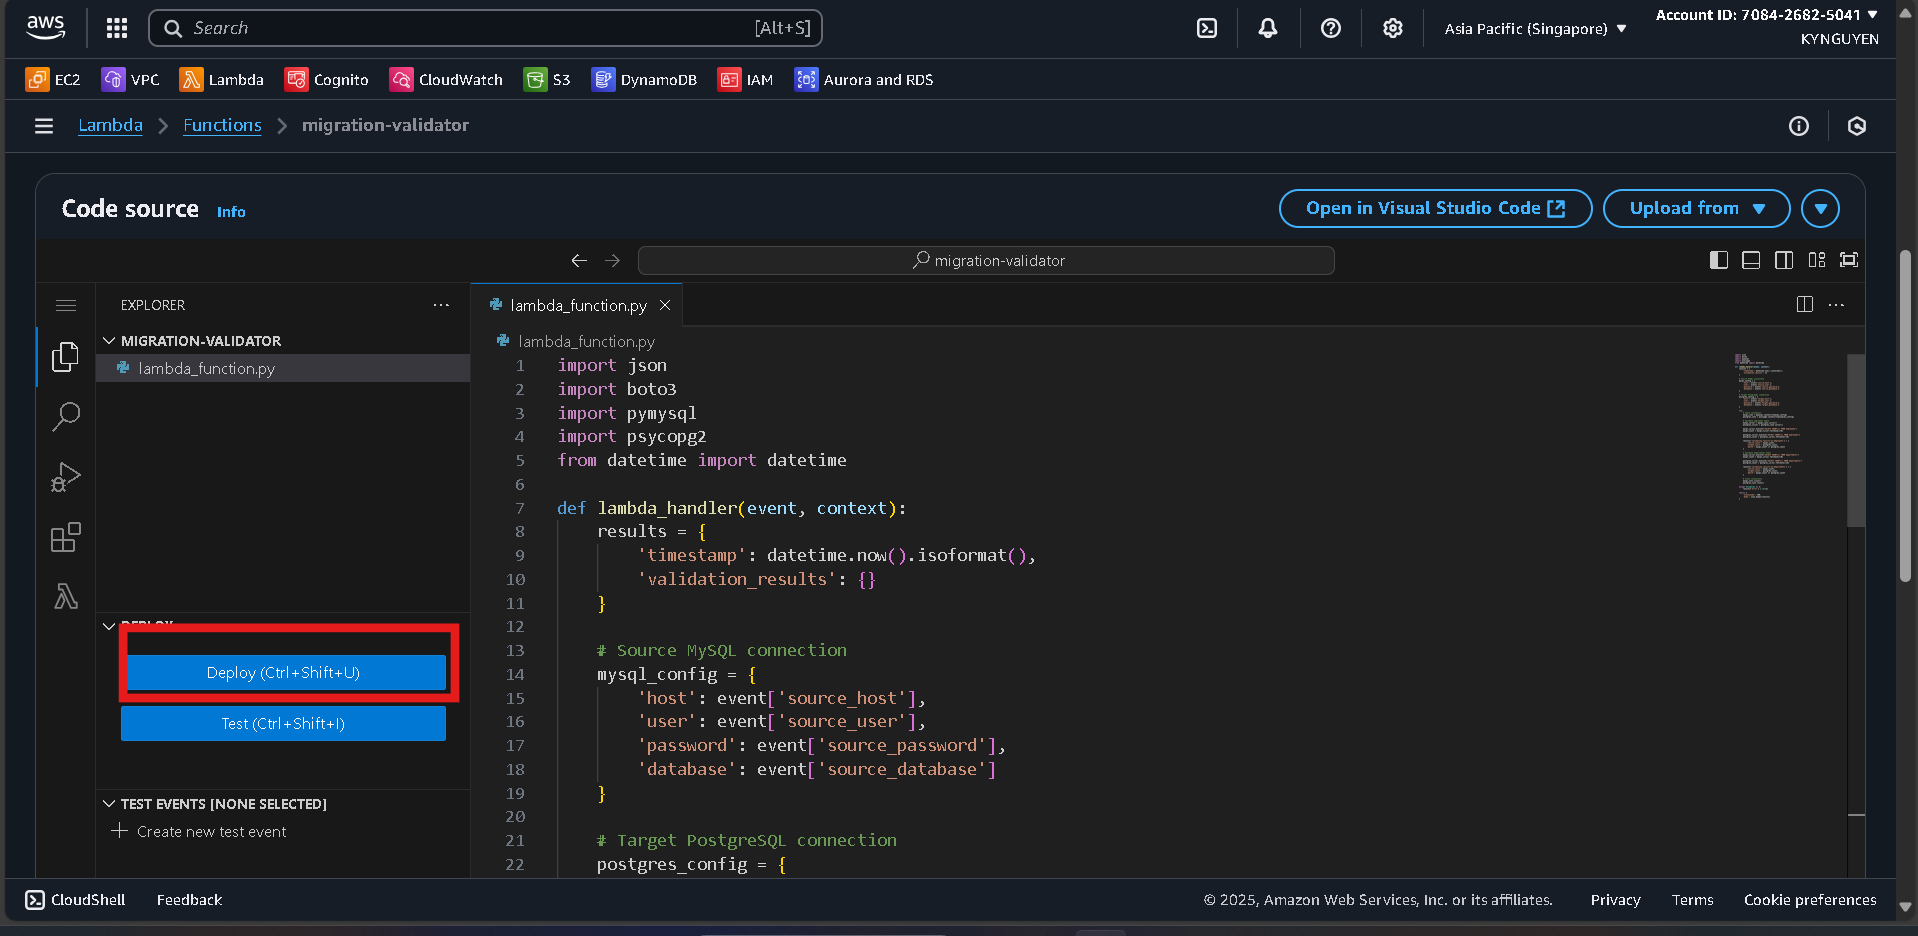Open the DynamoDB service shortcut
The width and height of the screenshot is (1918, 936).
coord(644,79)
